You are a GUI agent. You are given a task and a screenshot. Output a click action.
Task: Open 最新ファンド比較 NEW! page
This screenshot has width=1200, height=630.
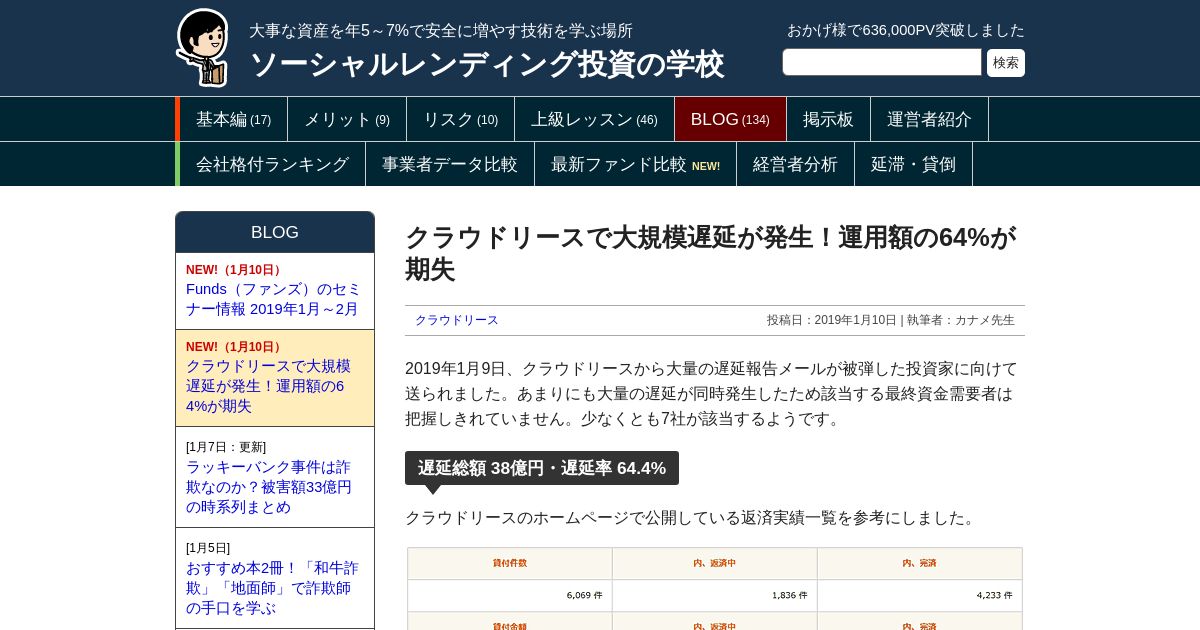tap(635, 164)
